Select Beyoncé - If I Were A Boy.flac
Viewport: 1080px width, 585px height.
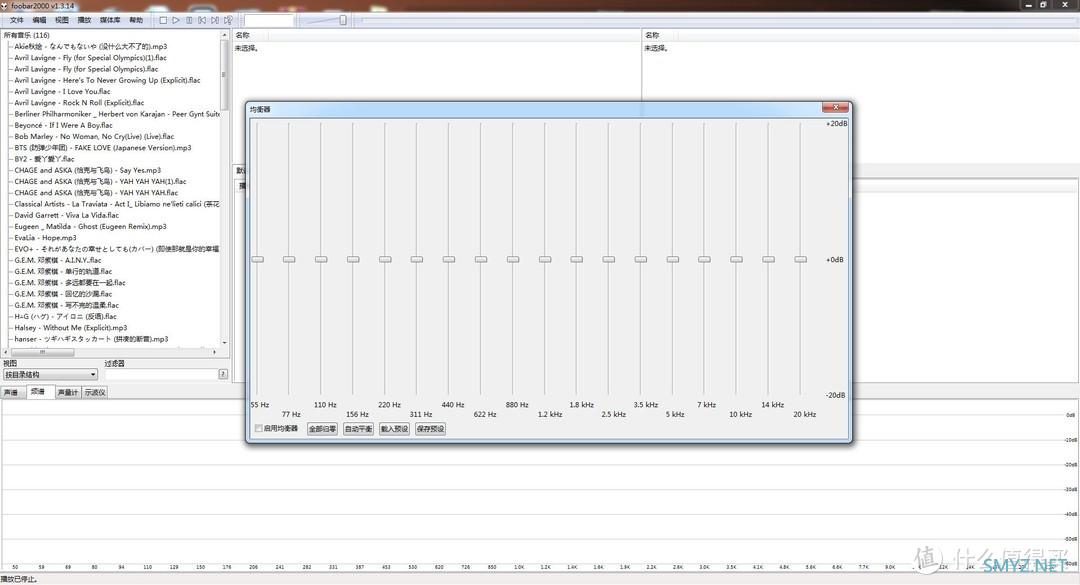pyautogui.click(x=63, y=125)
